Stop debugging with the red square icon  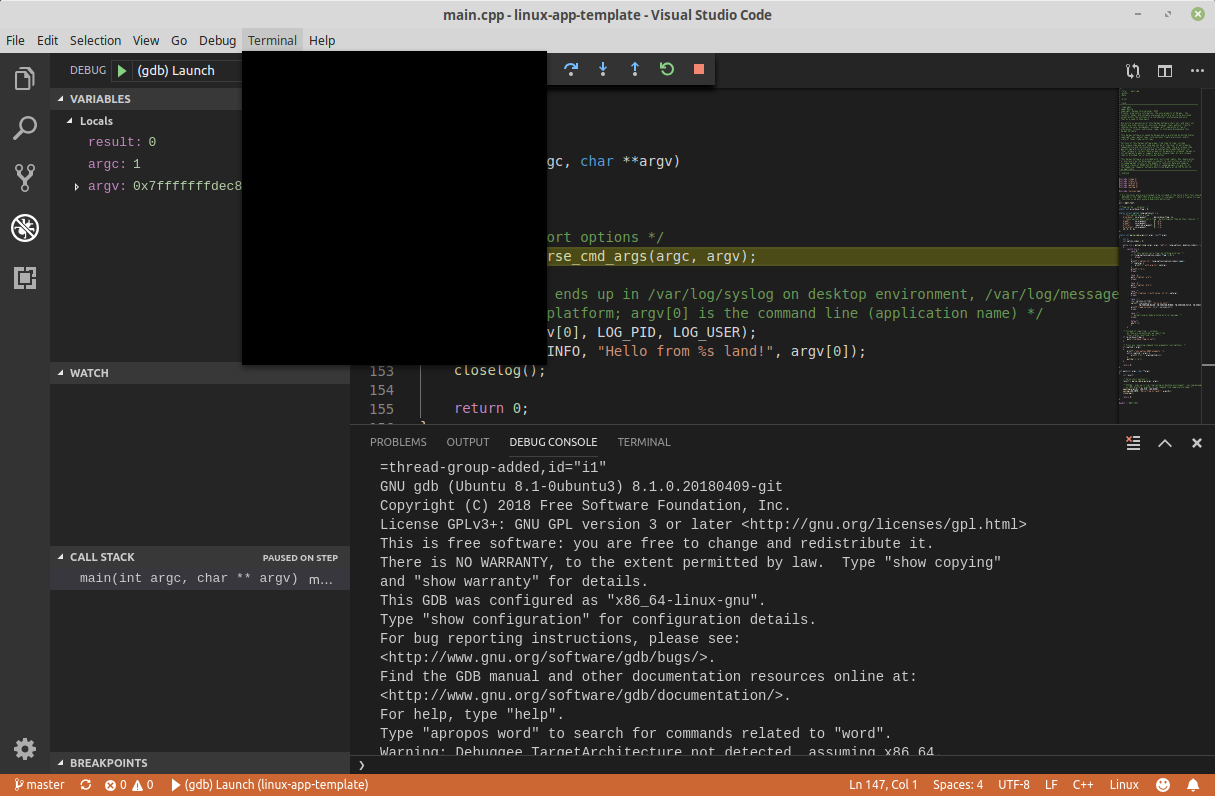click(697, 69)
